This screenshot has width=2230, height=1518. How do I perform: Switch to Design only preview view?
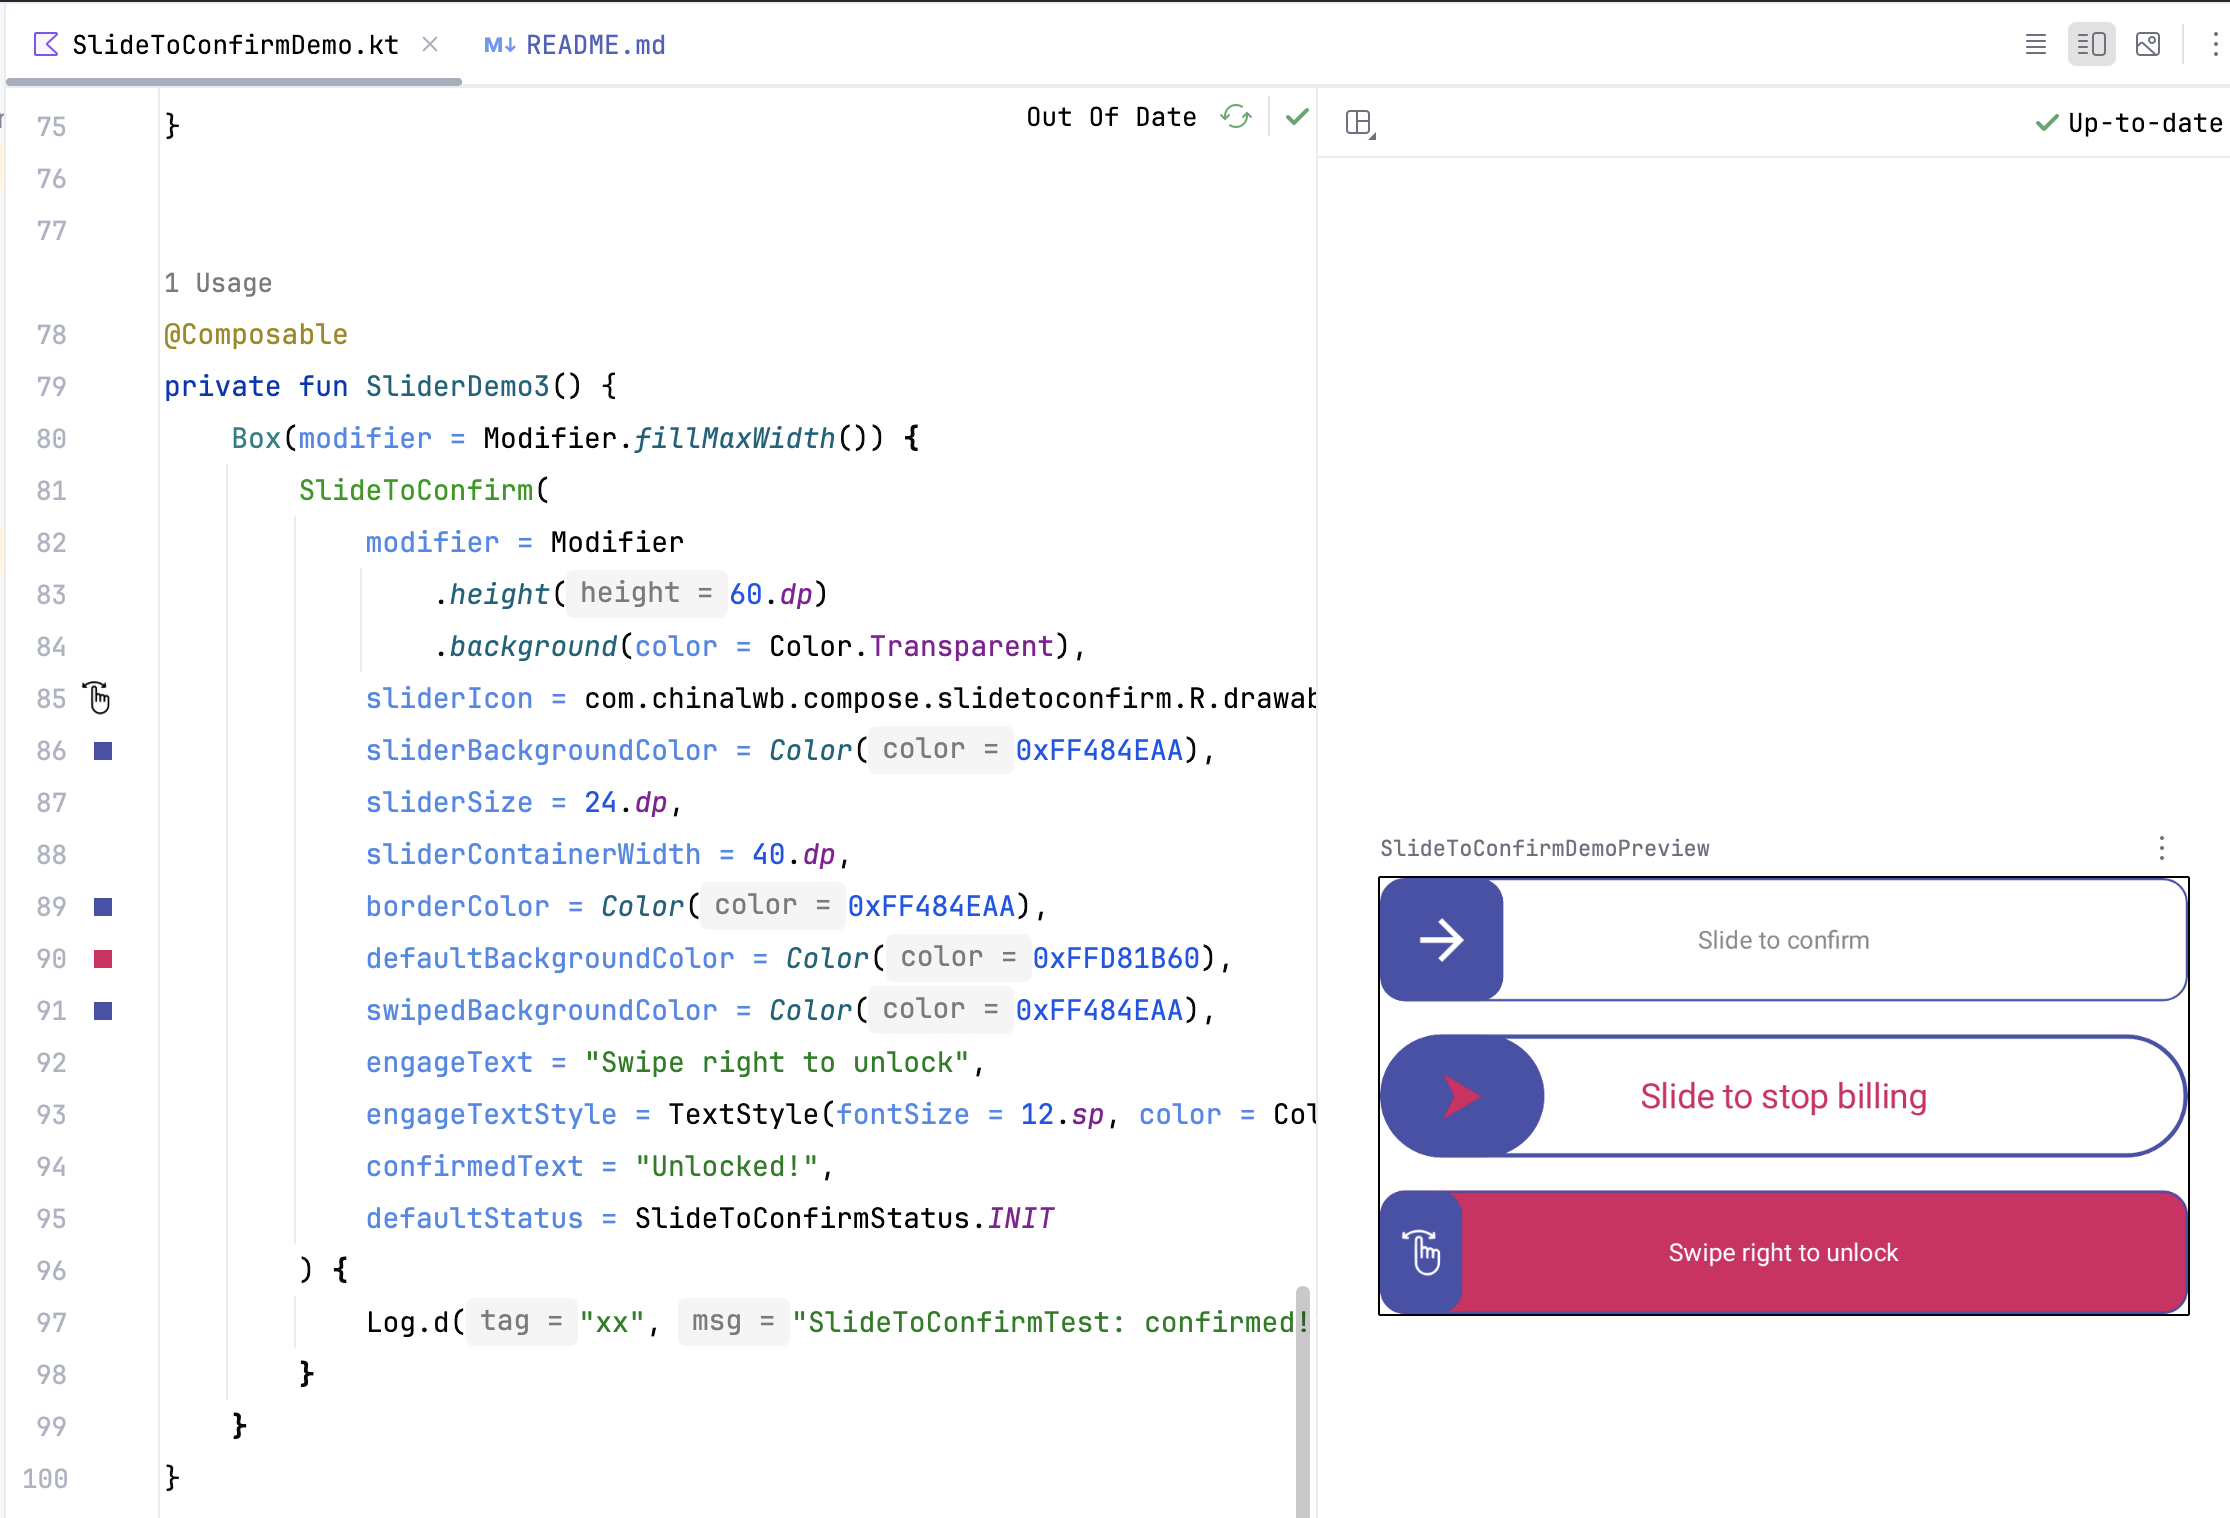[2147, 45]
